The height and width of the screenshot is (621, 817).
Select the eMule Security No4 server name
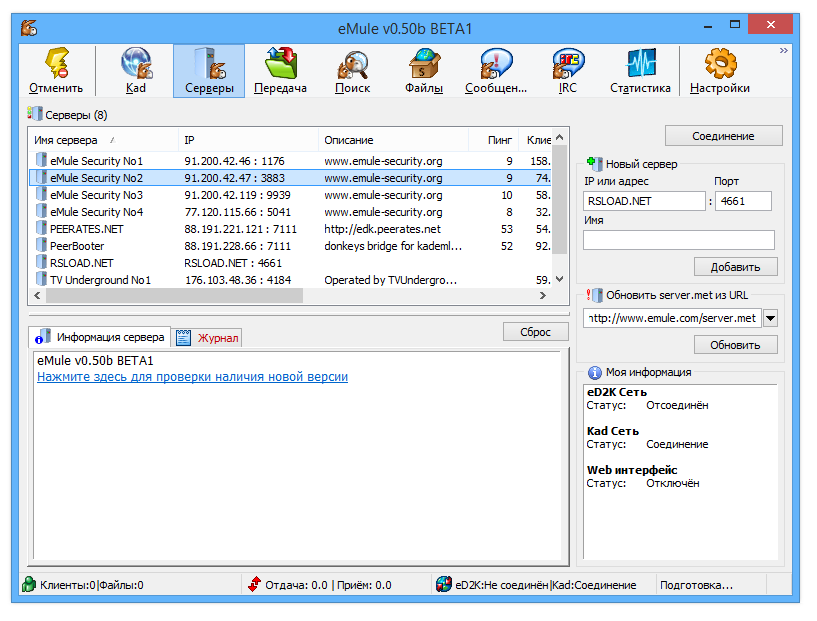pyautogui.click(x=96, y=212)
